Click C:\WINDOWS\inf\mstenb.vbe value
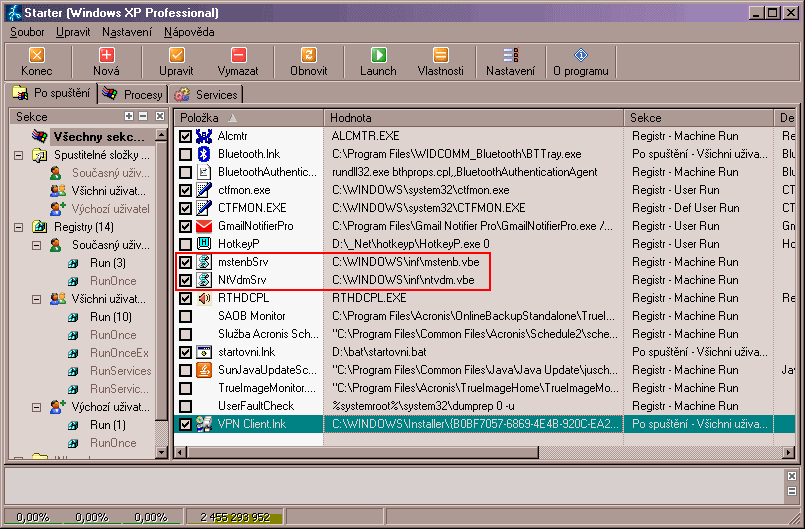The width and height of the screenshot is (805, 529). (405, 262)
